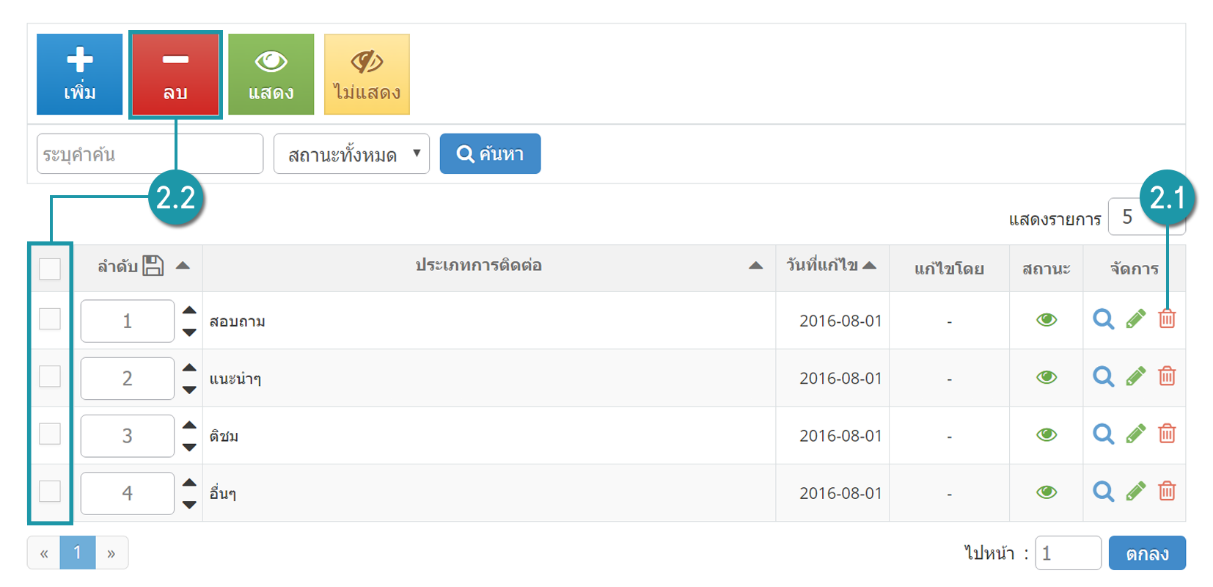Edit ติชม with the green pencil icon
The width and height of the screenshot is (1213, 587).
click(x=1136, y=433)
